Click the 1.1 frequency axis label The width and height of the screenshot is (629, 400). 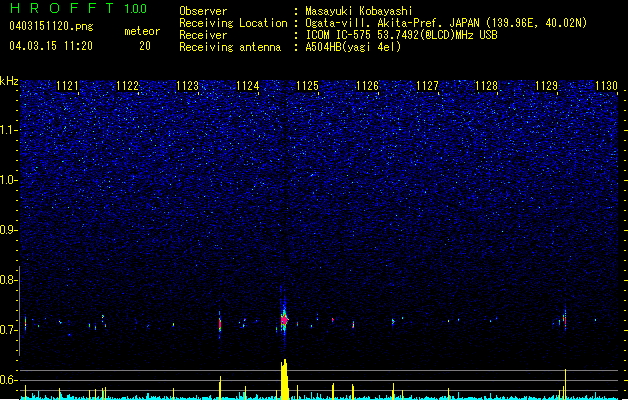pyautogui.click(x=8, y=130)
